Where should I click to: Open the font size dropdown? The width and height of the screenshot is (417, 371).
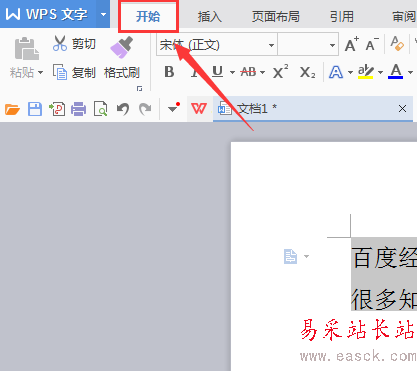(332, 45)
